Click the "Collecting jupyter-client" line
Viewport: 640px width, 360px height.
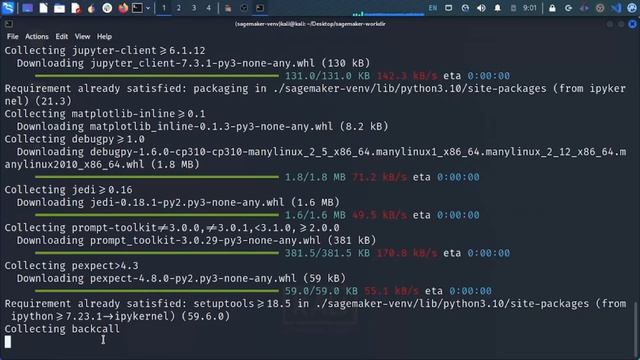click(105, 51)
